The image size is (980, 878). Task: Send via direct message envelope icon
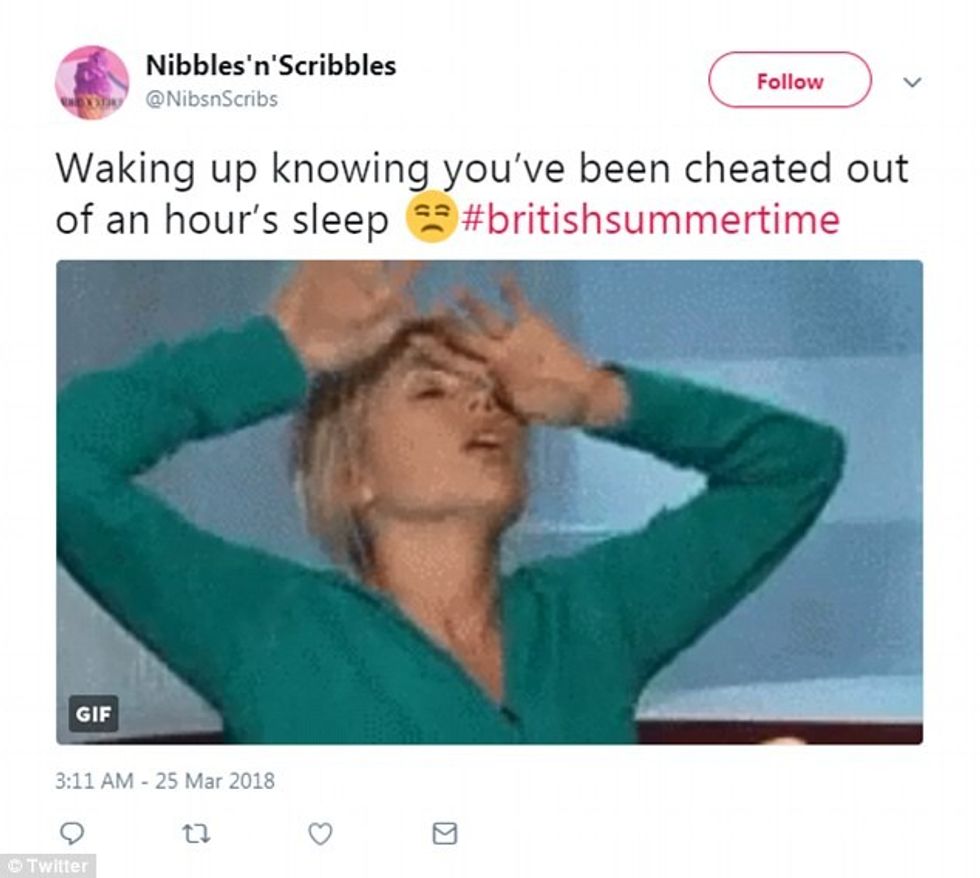(x=445, y=834)
